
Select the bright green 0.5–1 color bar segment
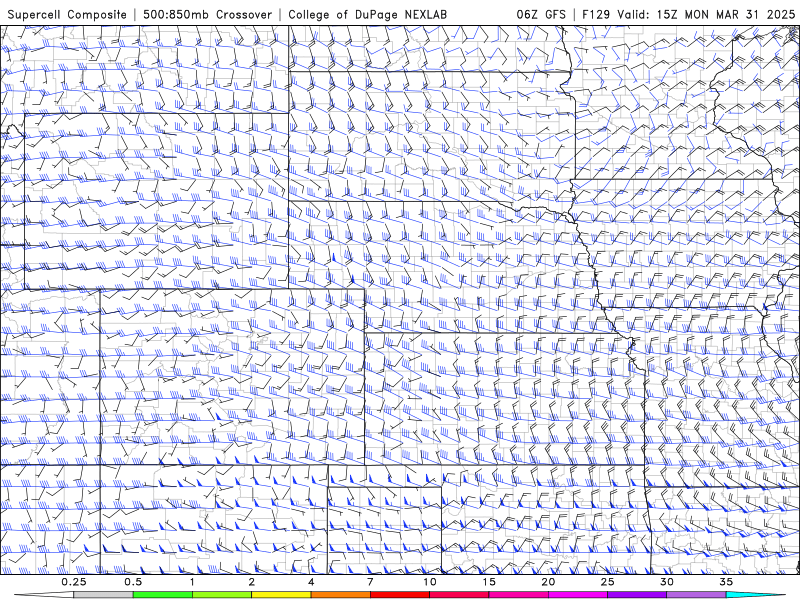coord(163,595)
